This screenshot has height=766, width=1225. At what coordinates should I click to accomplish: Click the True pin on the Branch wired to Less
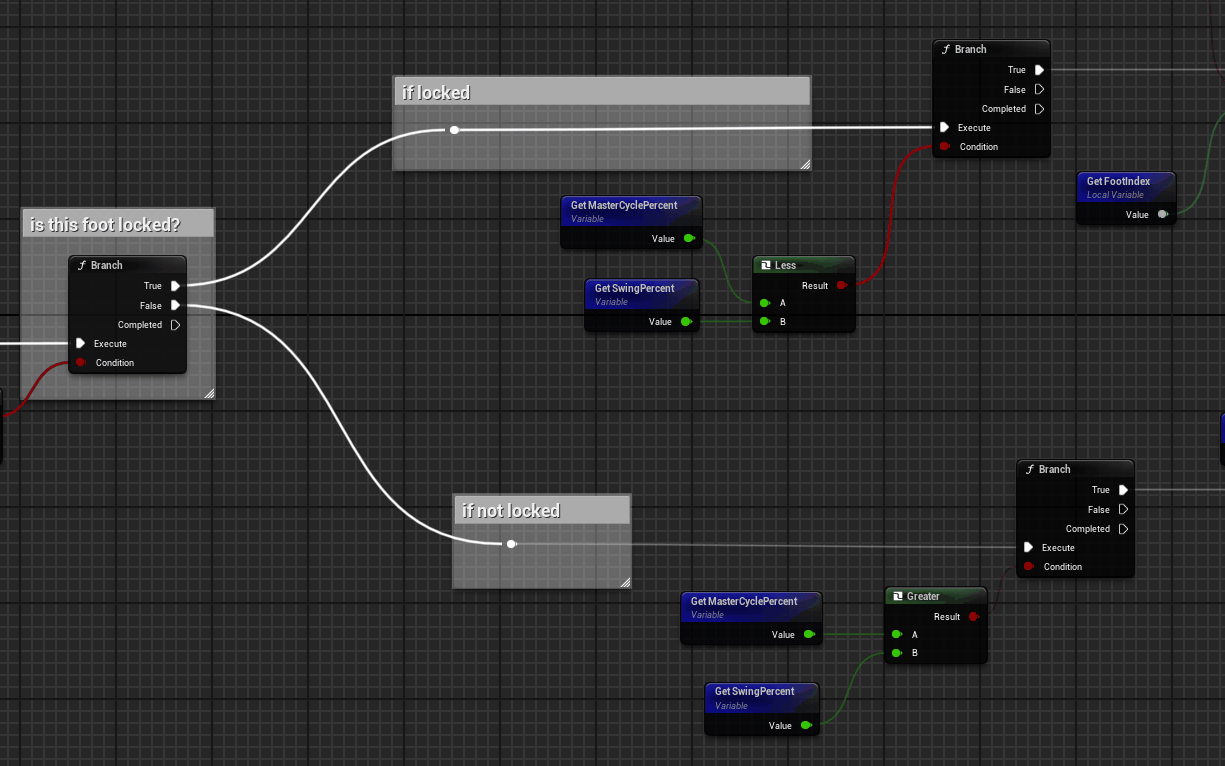pyautogui.click(x=1040, y=70)
